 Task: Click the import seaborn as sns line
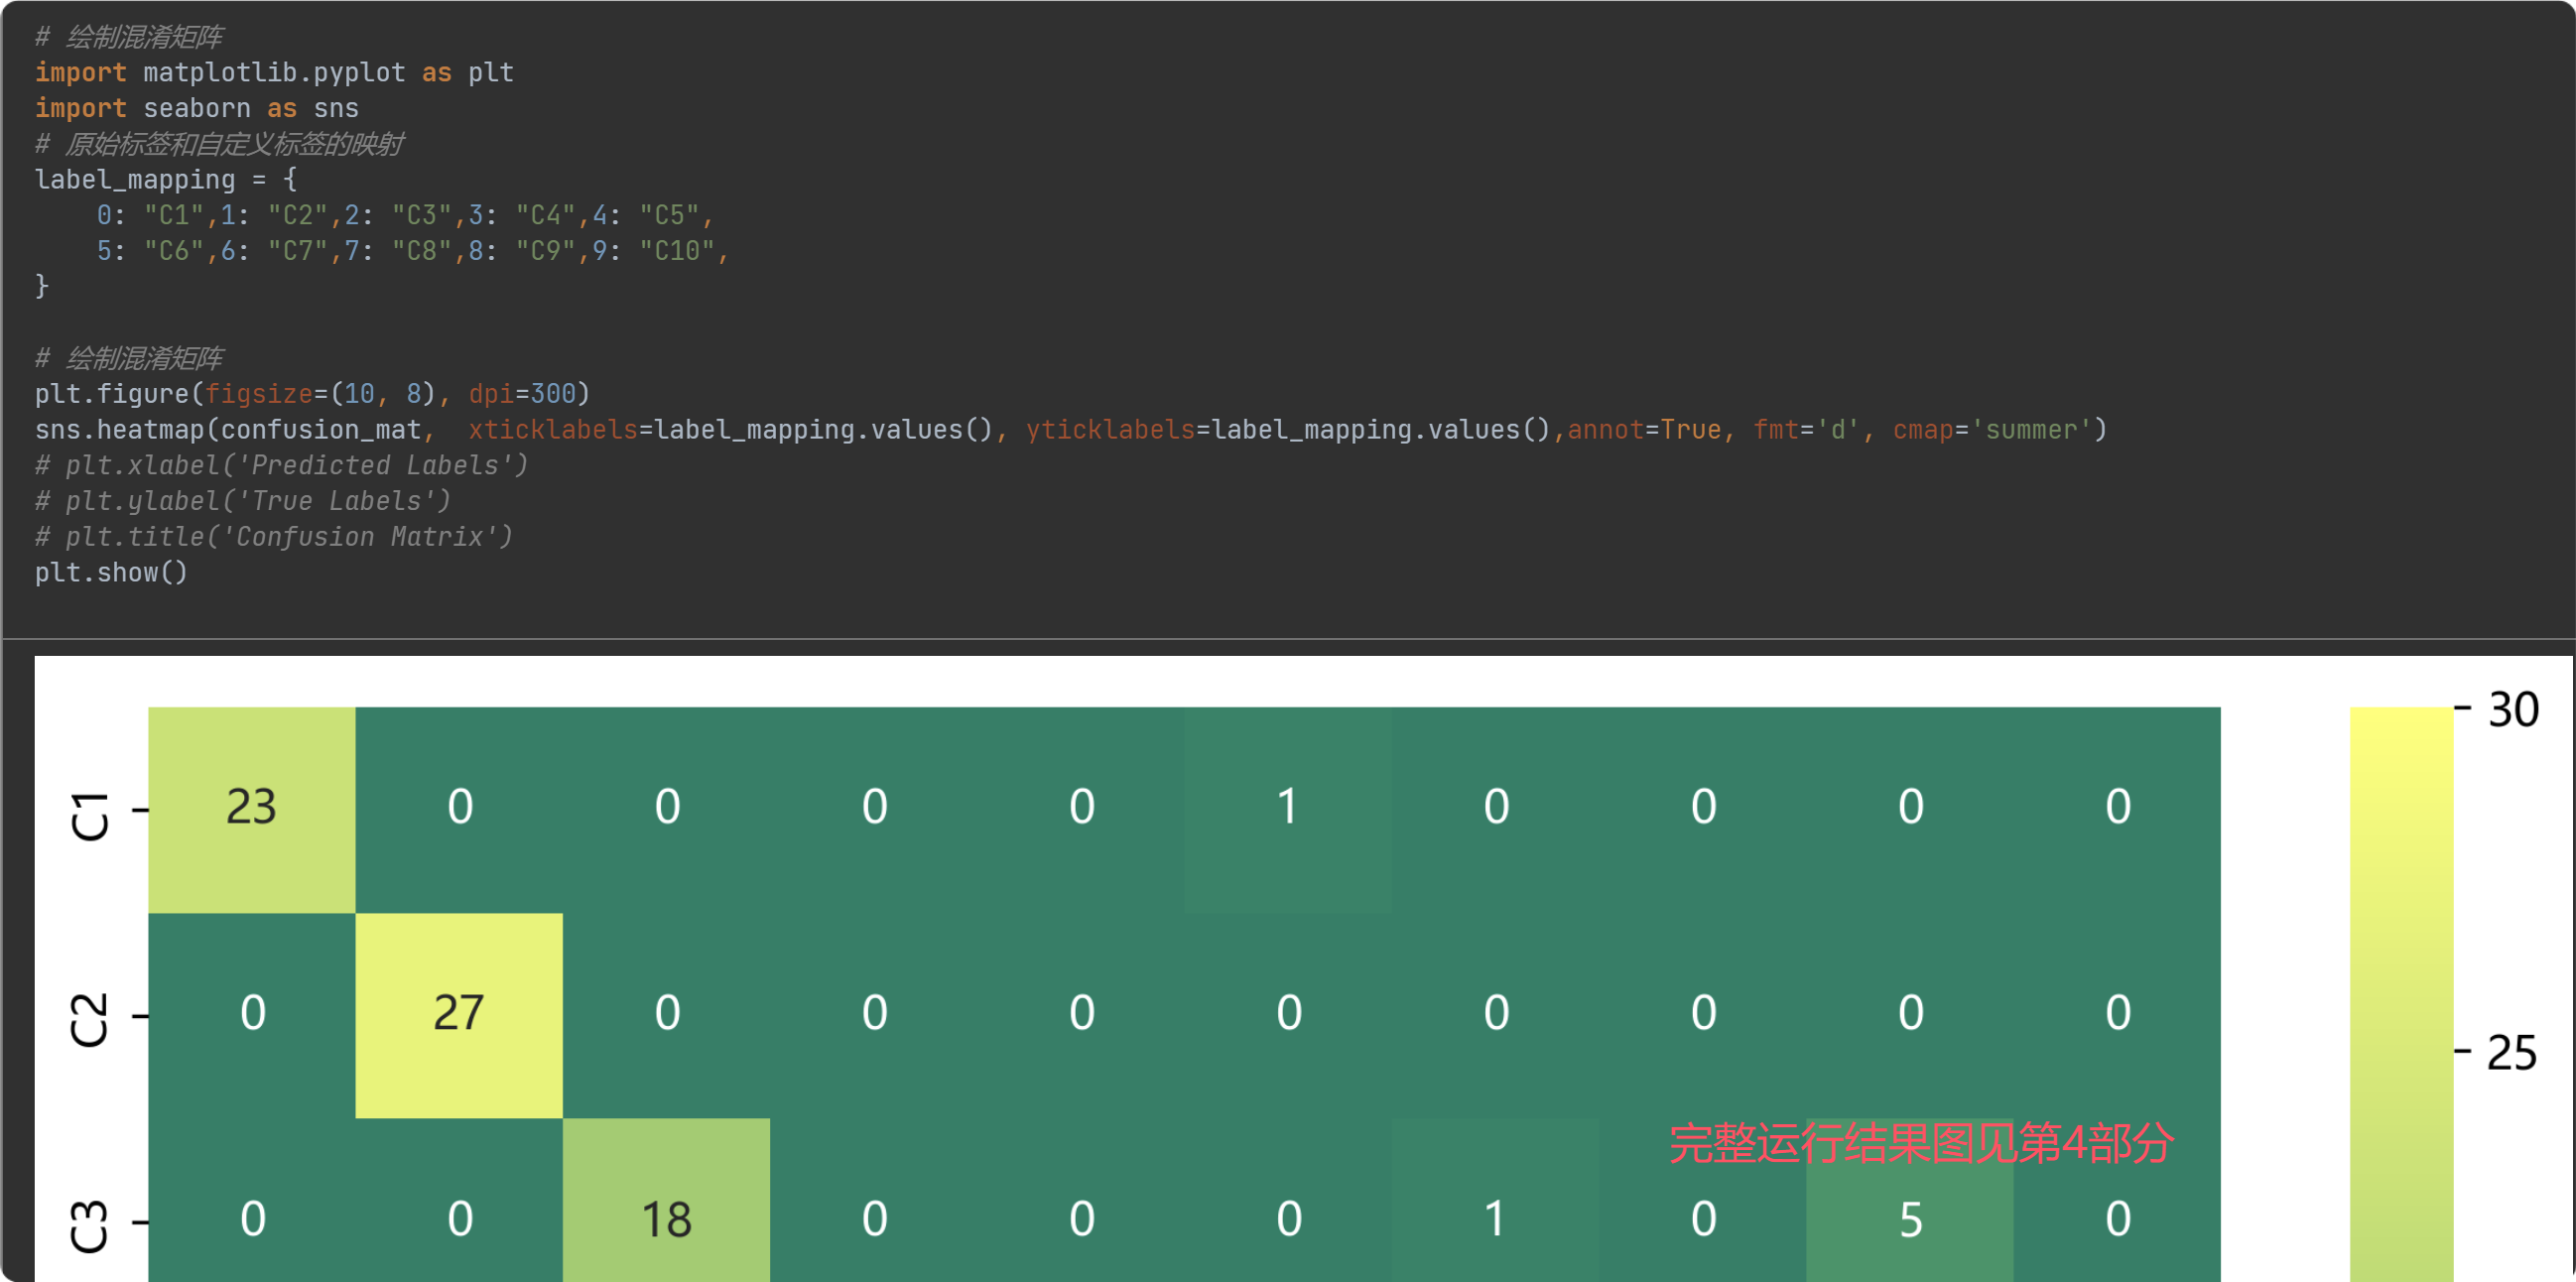(x=196, y=108)
